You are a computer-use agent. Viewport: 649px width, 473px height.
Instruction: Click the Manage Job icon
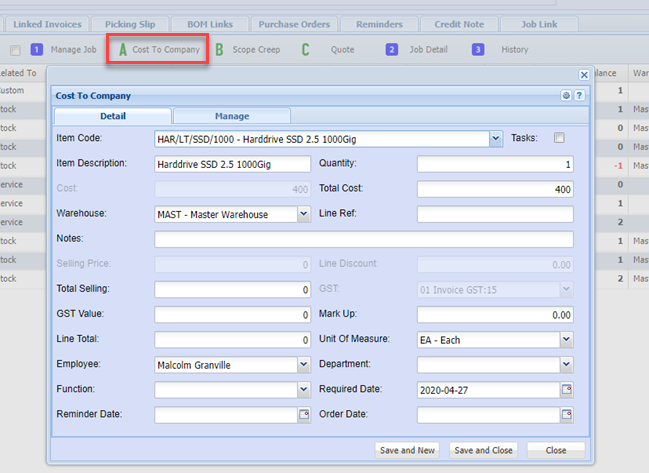point(37,49)
